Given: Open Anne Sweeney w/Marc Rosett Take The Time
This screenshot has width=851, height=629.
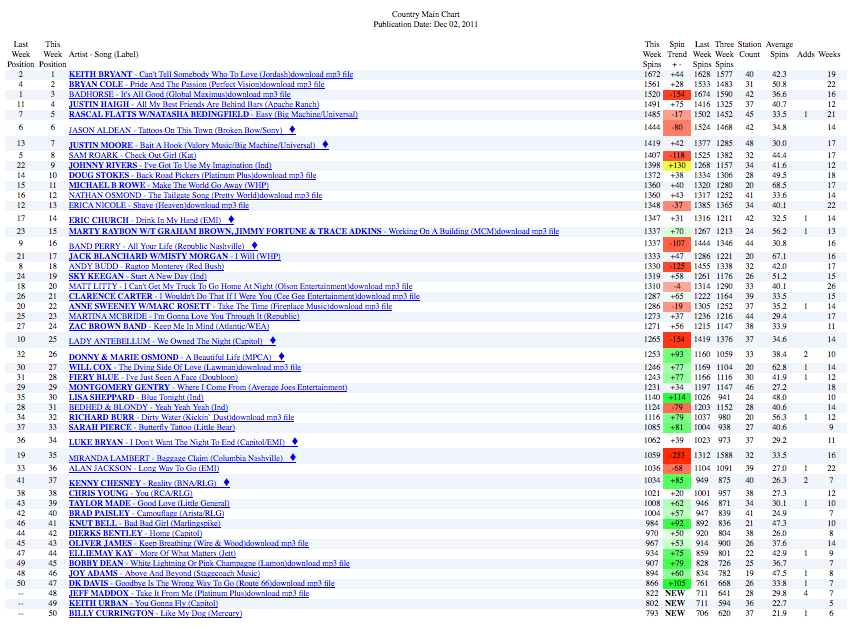Looking at the screenshot, I should click(230, 306).
